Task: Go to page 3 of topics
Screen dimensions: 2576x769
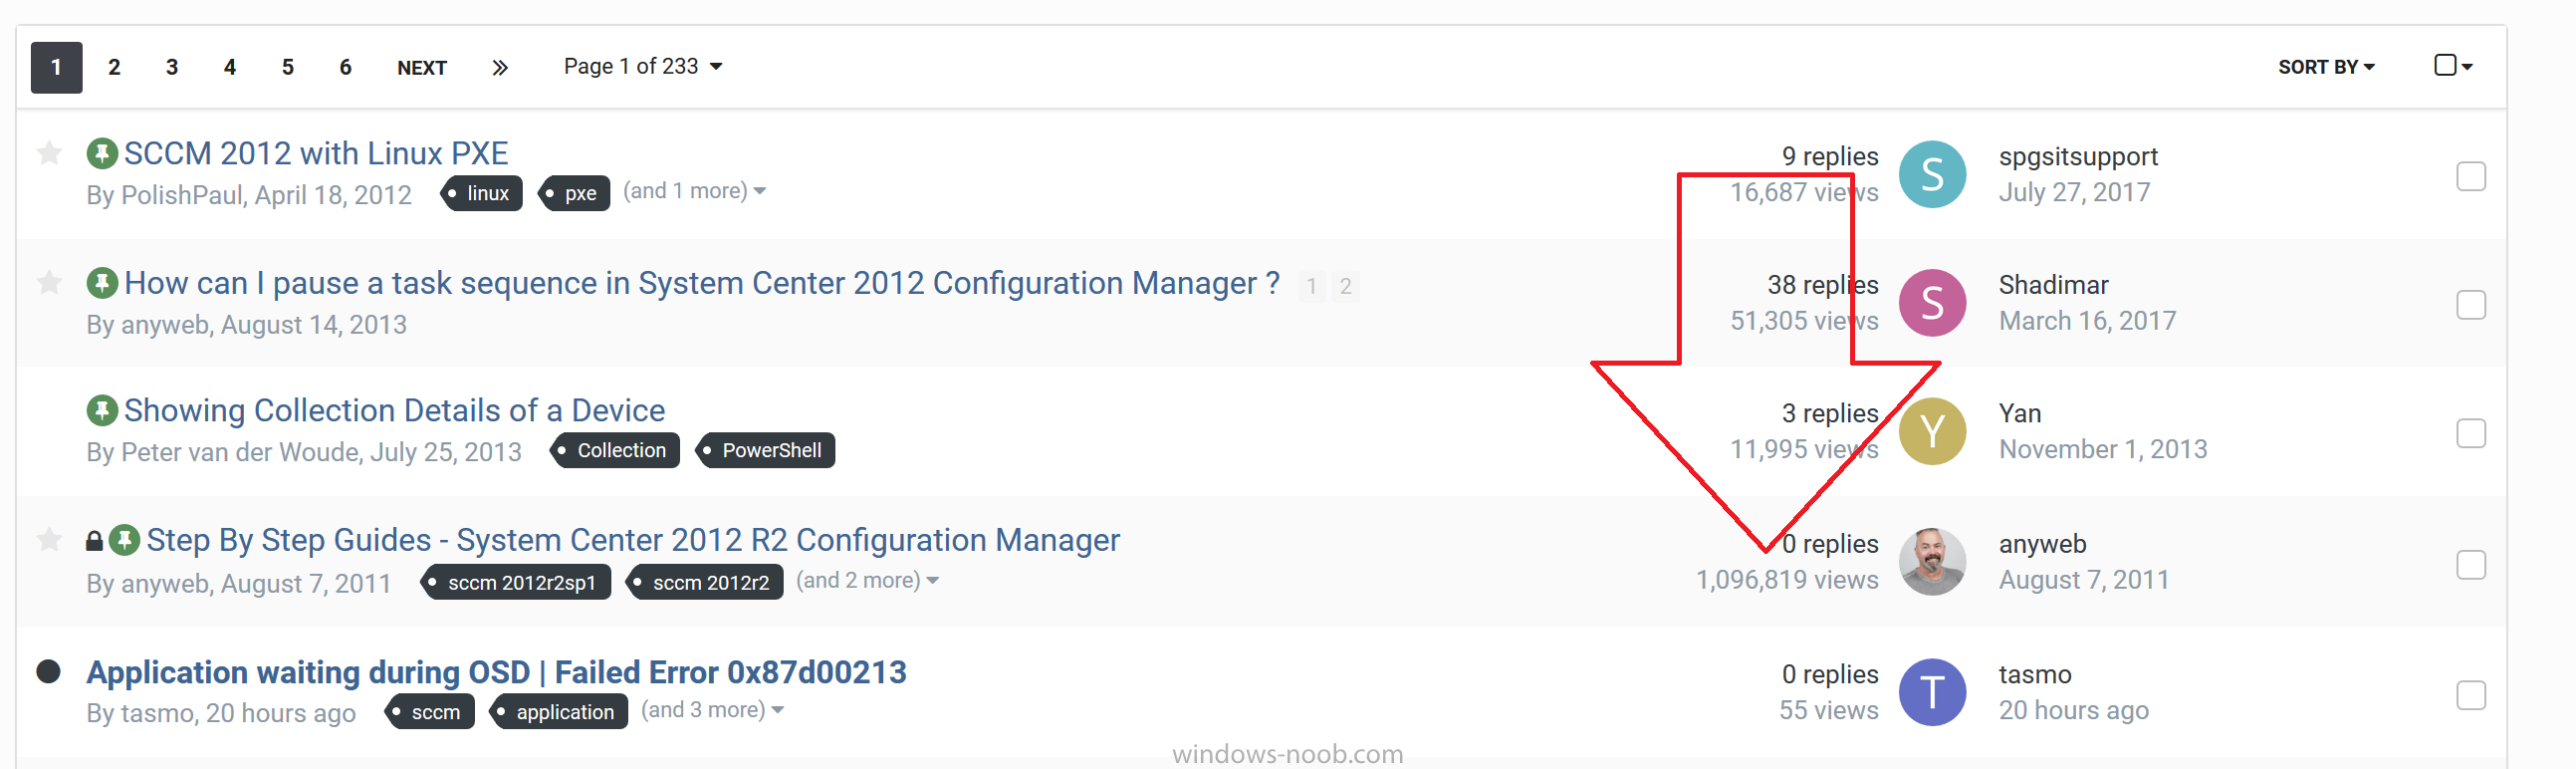Action: click(172, 67)
